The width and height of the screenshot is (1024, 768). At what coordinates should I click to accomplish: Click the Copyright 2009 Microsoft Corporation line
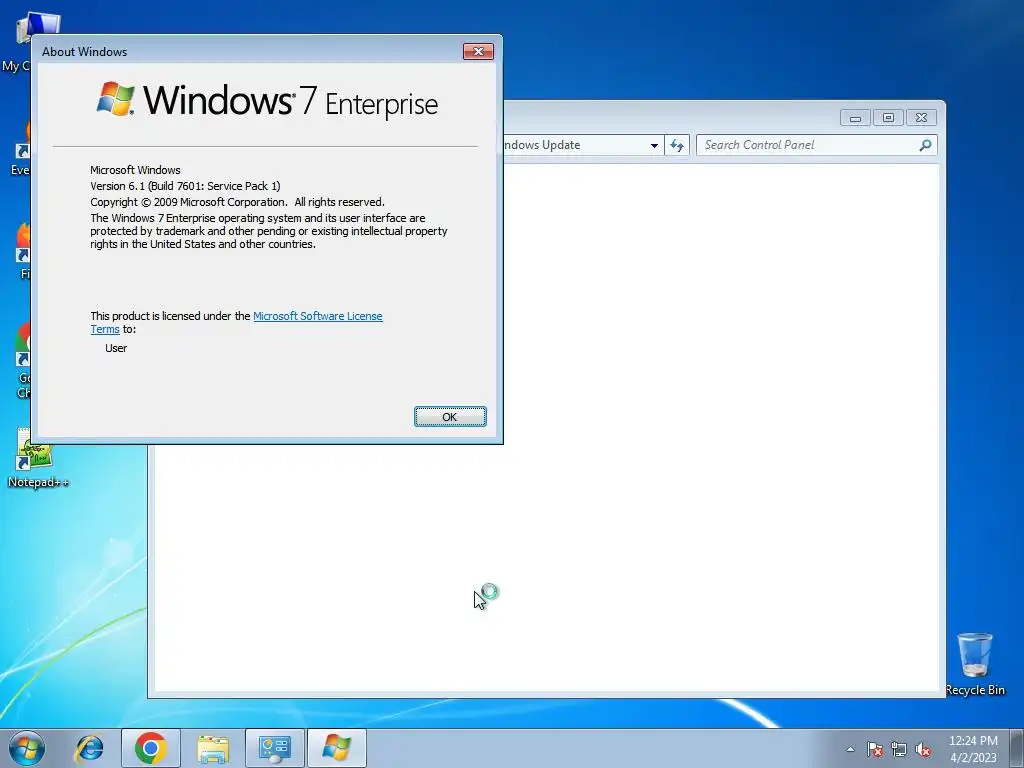pos(237,202)
